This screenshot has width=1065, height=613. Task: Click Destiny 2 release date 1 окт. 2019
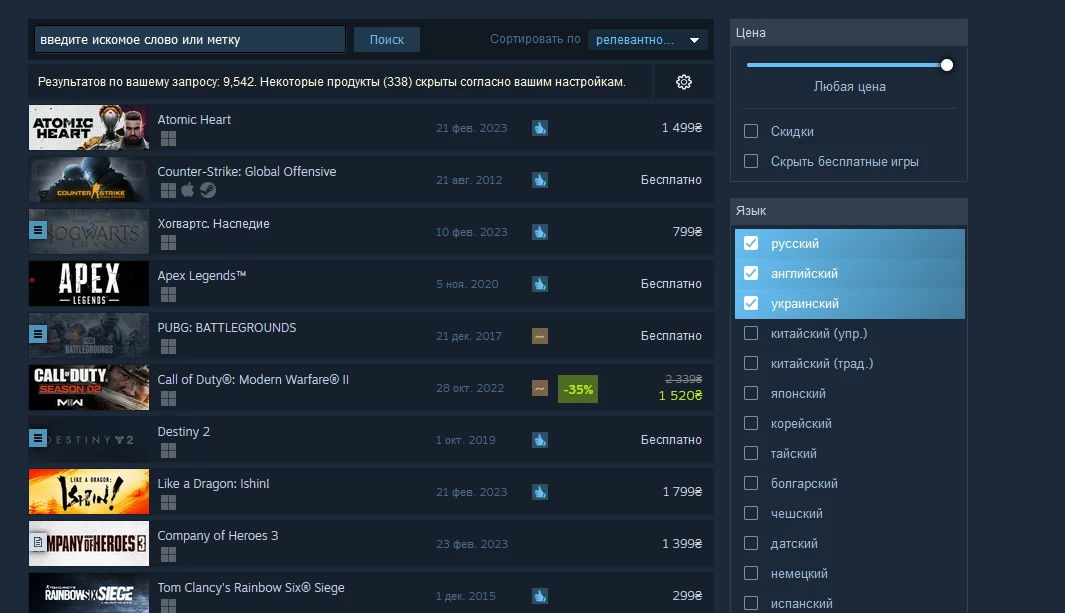tap(465, 440)
